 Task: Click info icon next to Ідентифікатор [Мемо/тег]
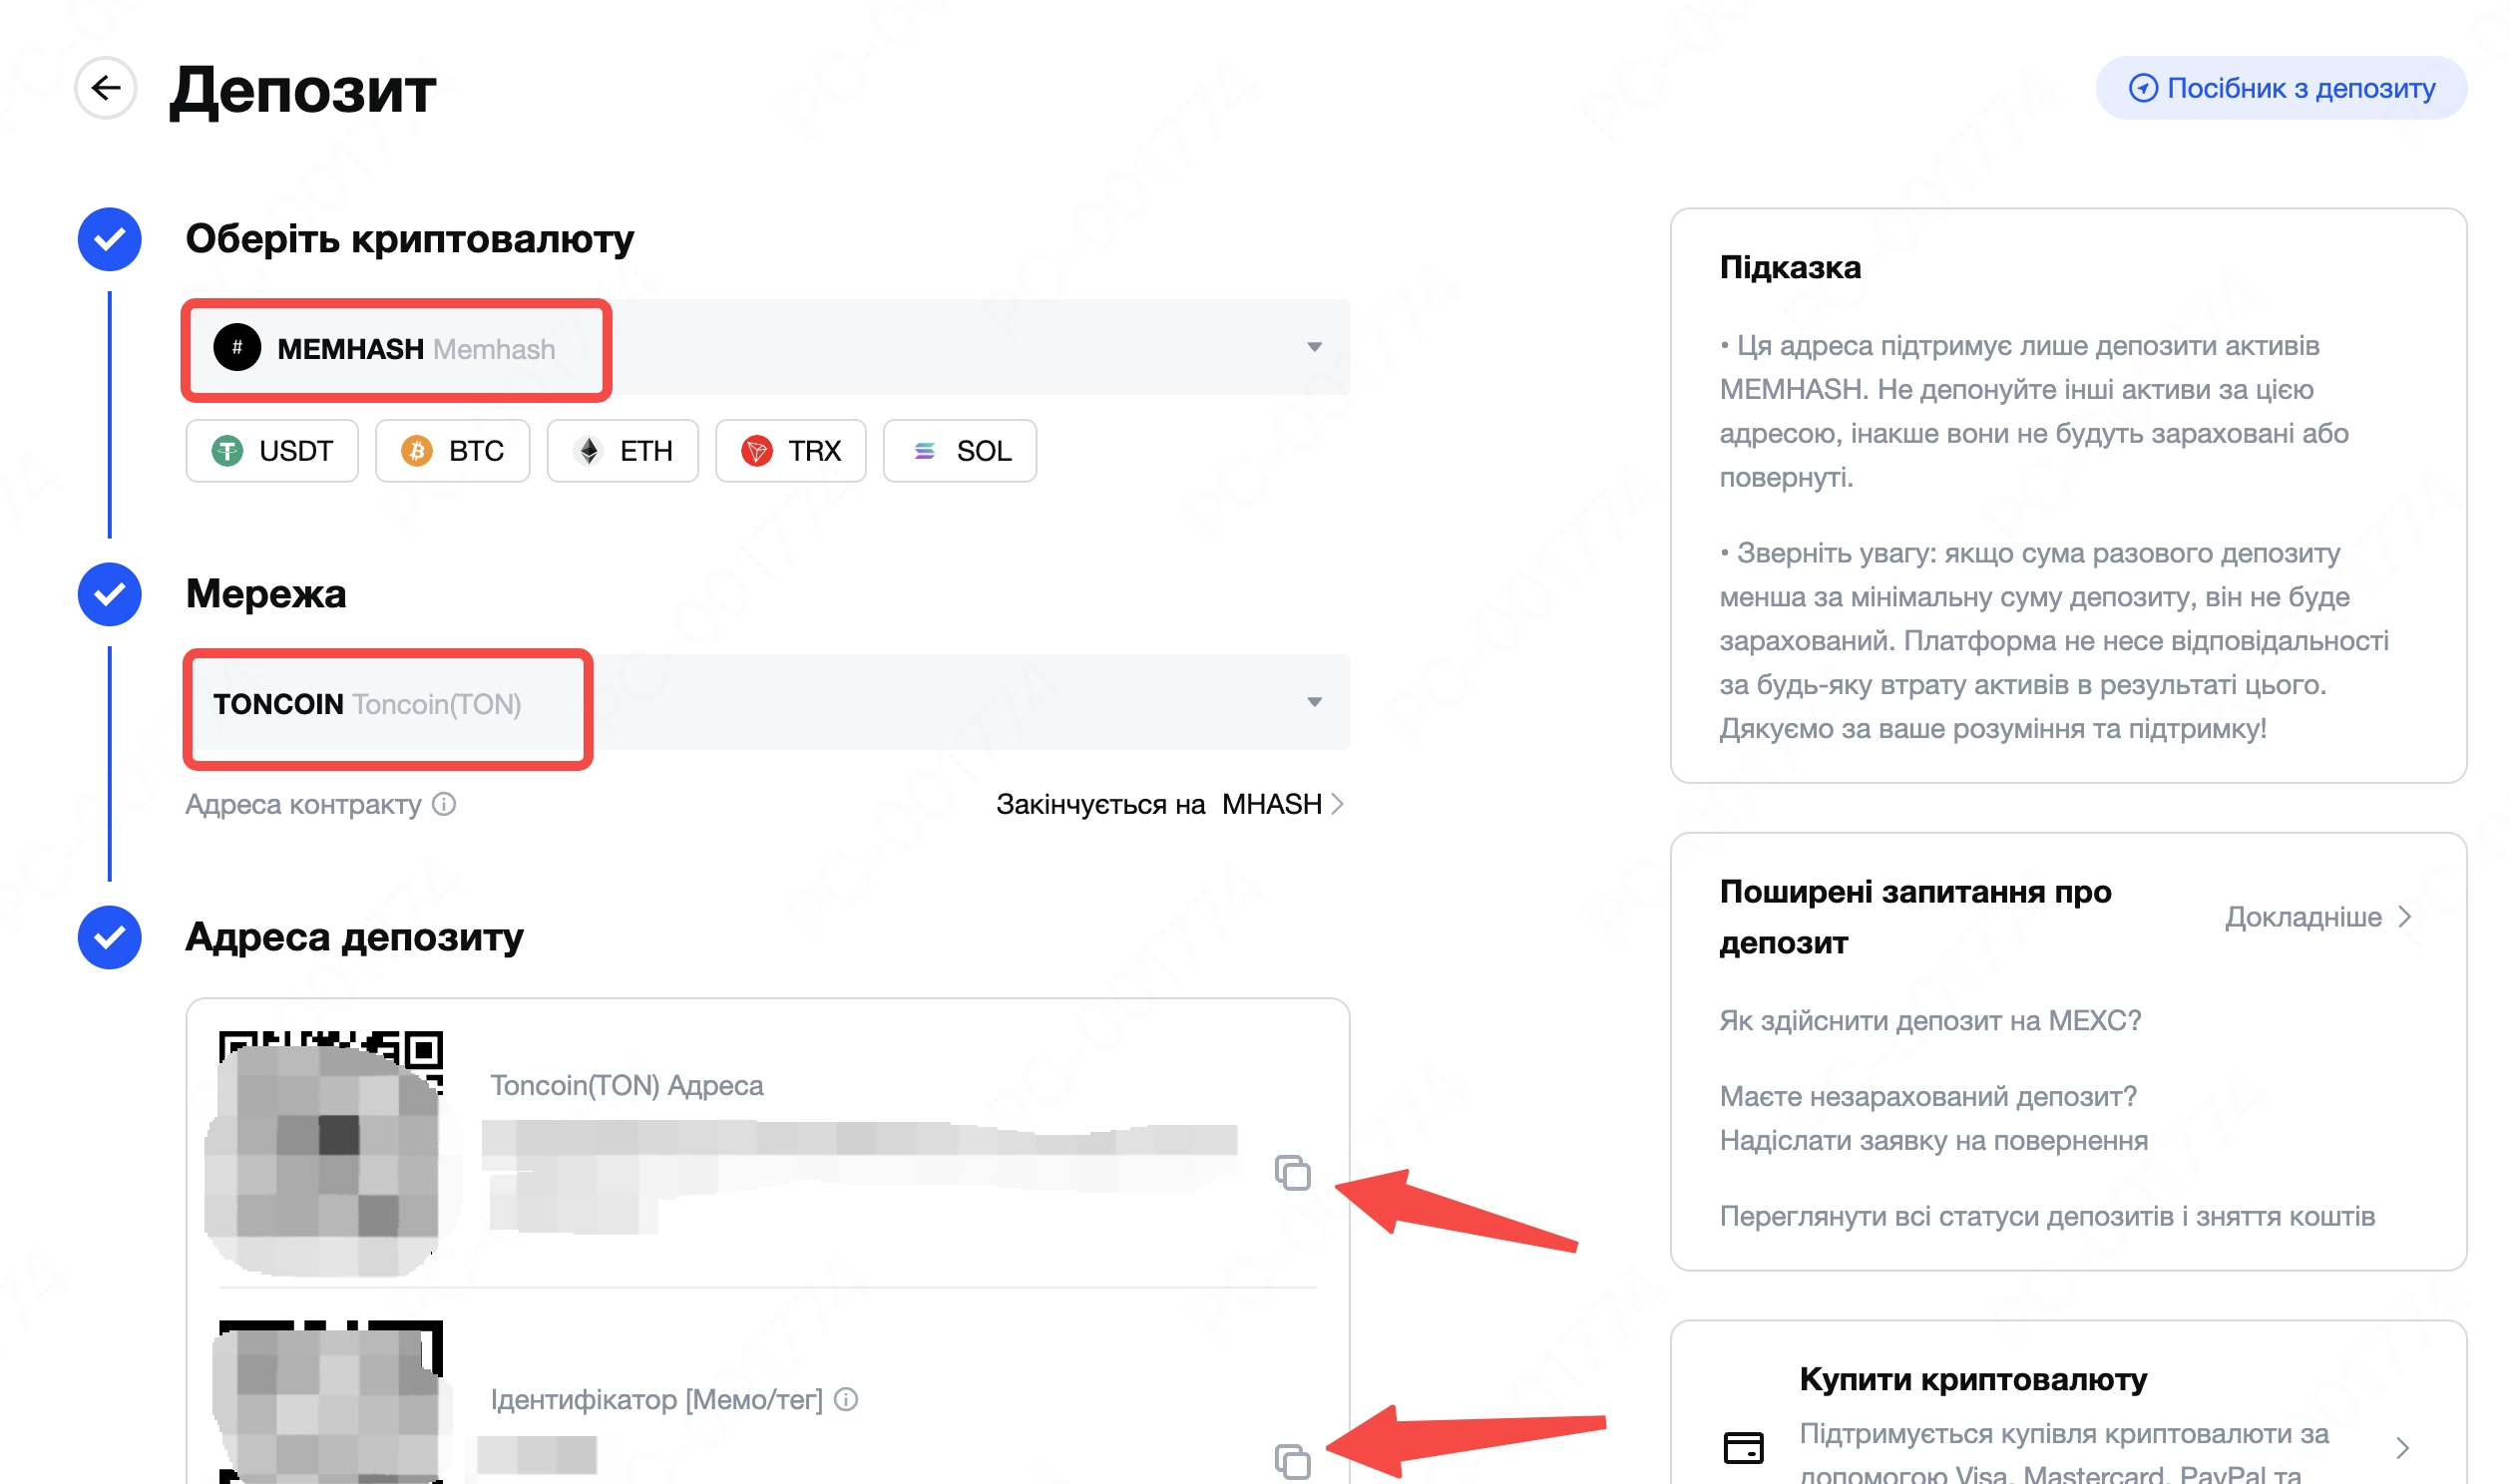846,1399
